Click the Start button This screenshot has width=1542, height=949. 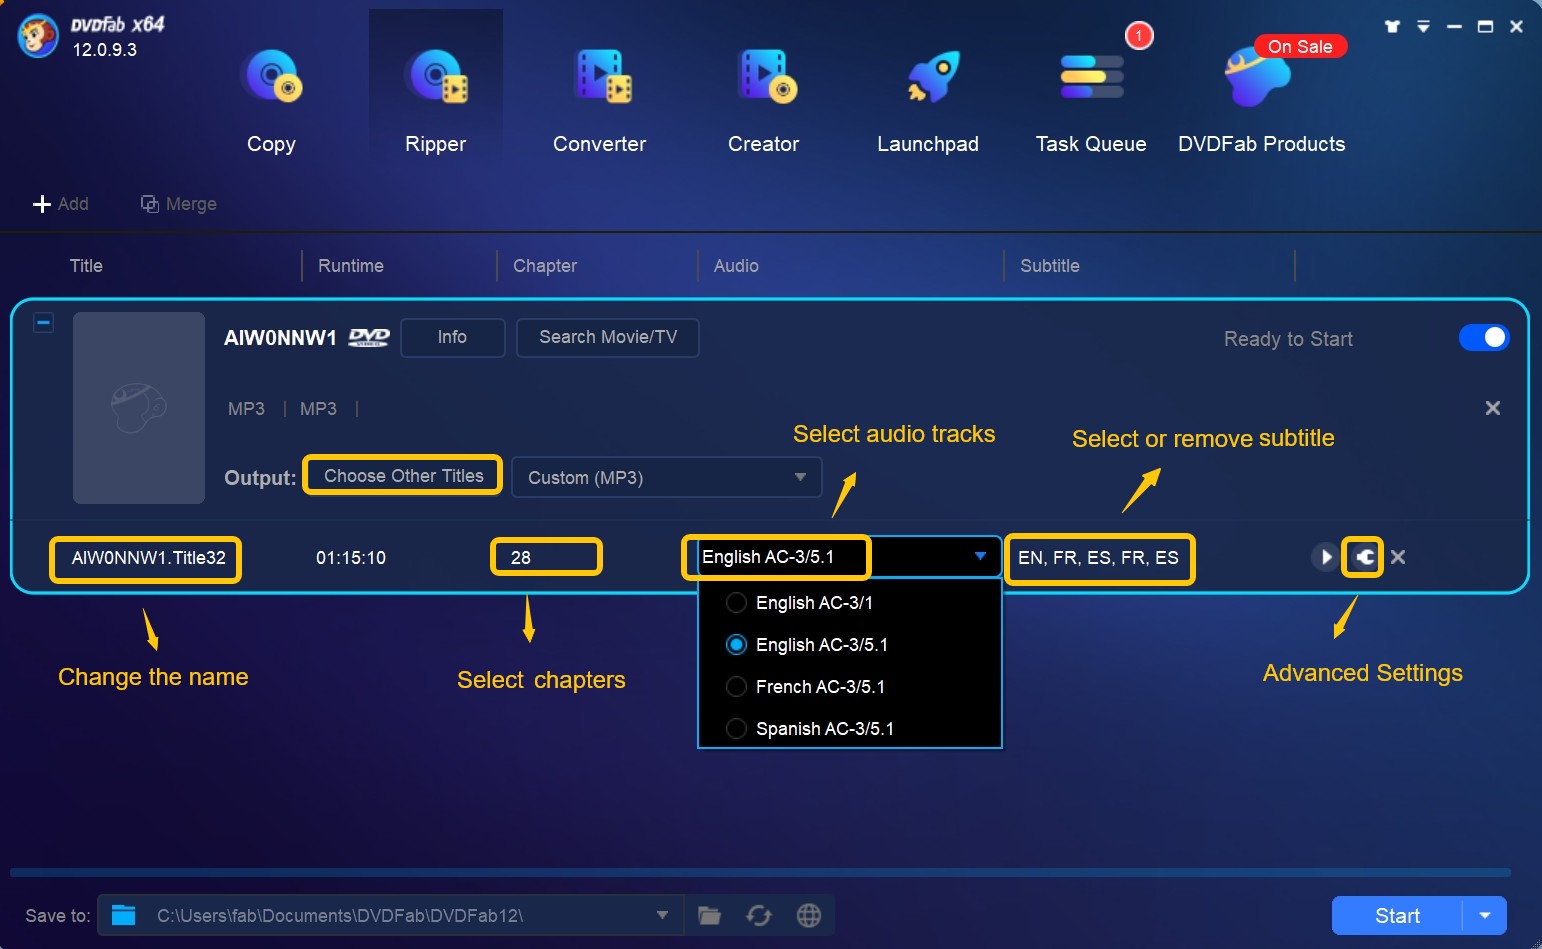pyautogui.click(x=1397, y=916)
